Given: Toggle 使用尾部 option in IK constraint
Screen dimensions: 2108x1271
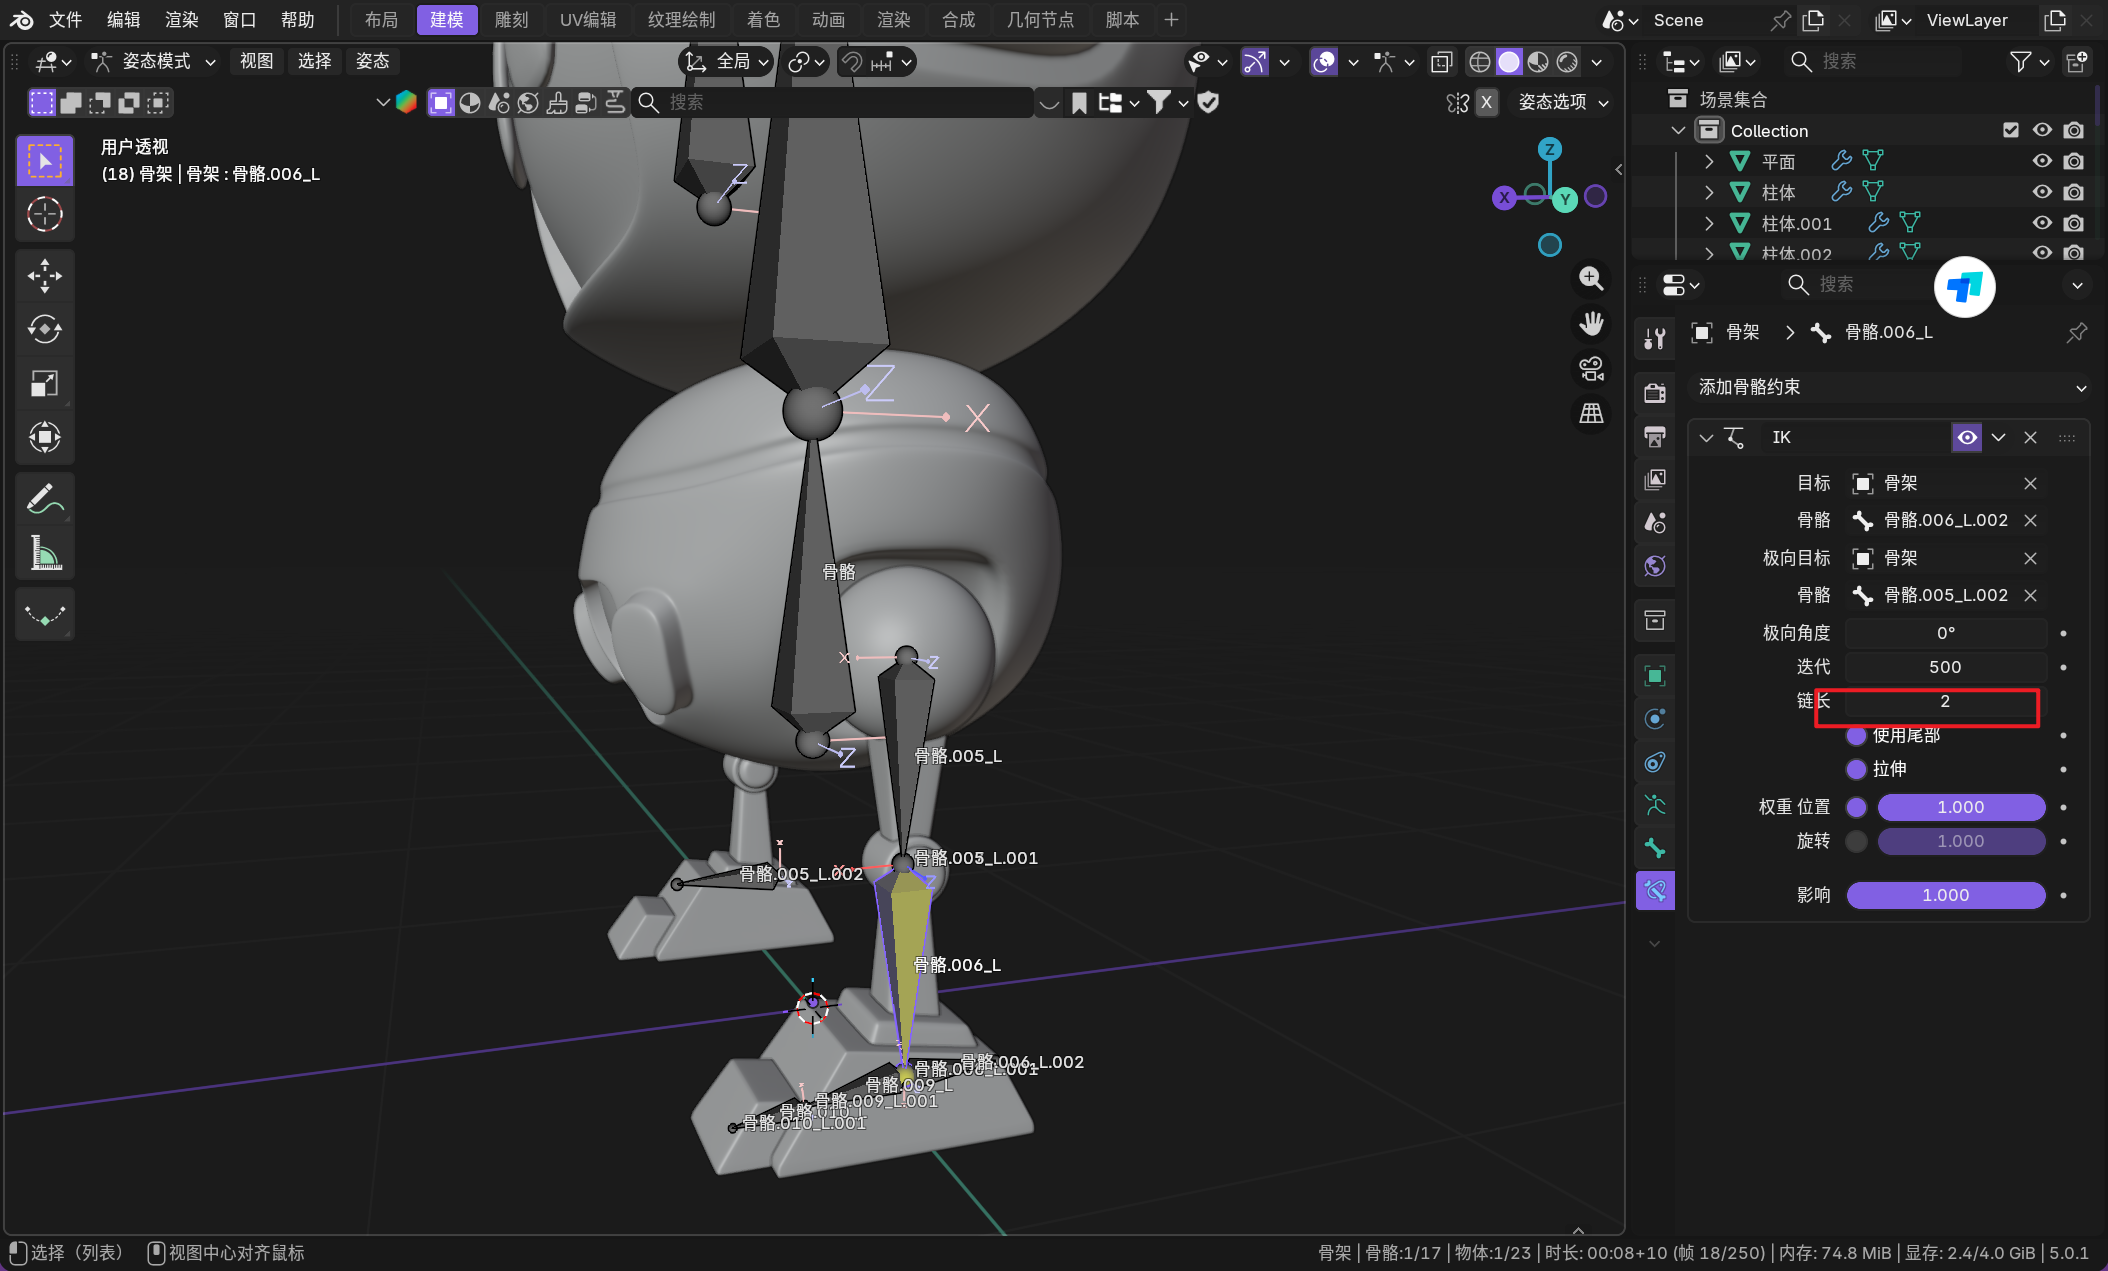Looking at the screenshot, I should [1857, 736].
